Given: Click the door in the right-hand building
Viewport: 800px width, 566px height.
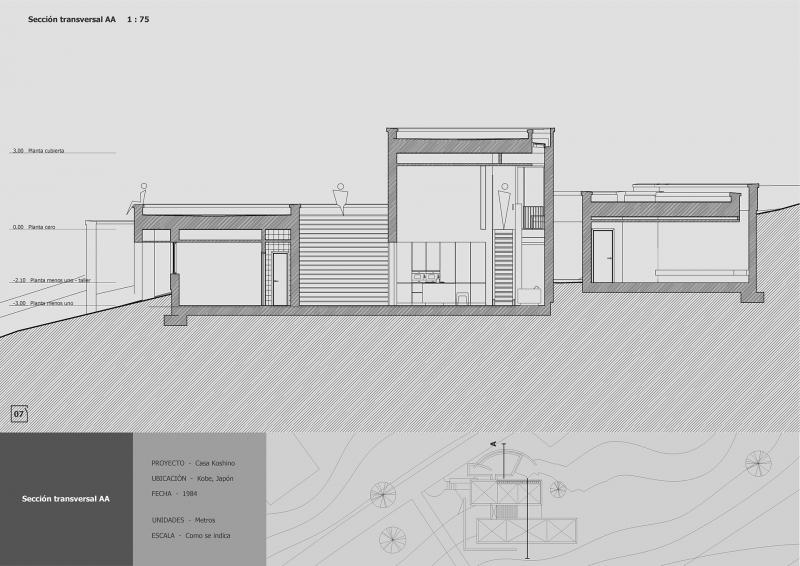Looking at the screenshot, I should (603, 256).
